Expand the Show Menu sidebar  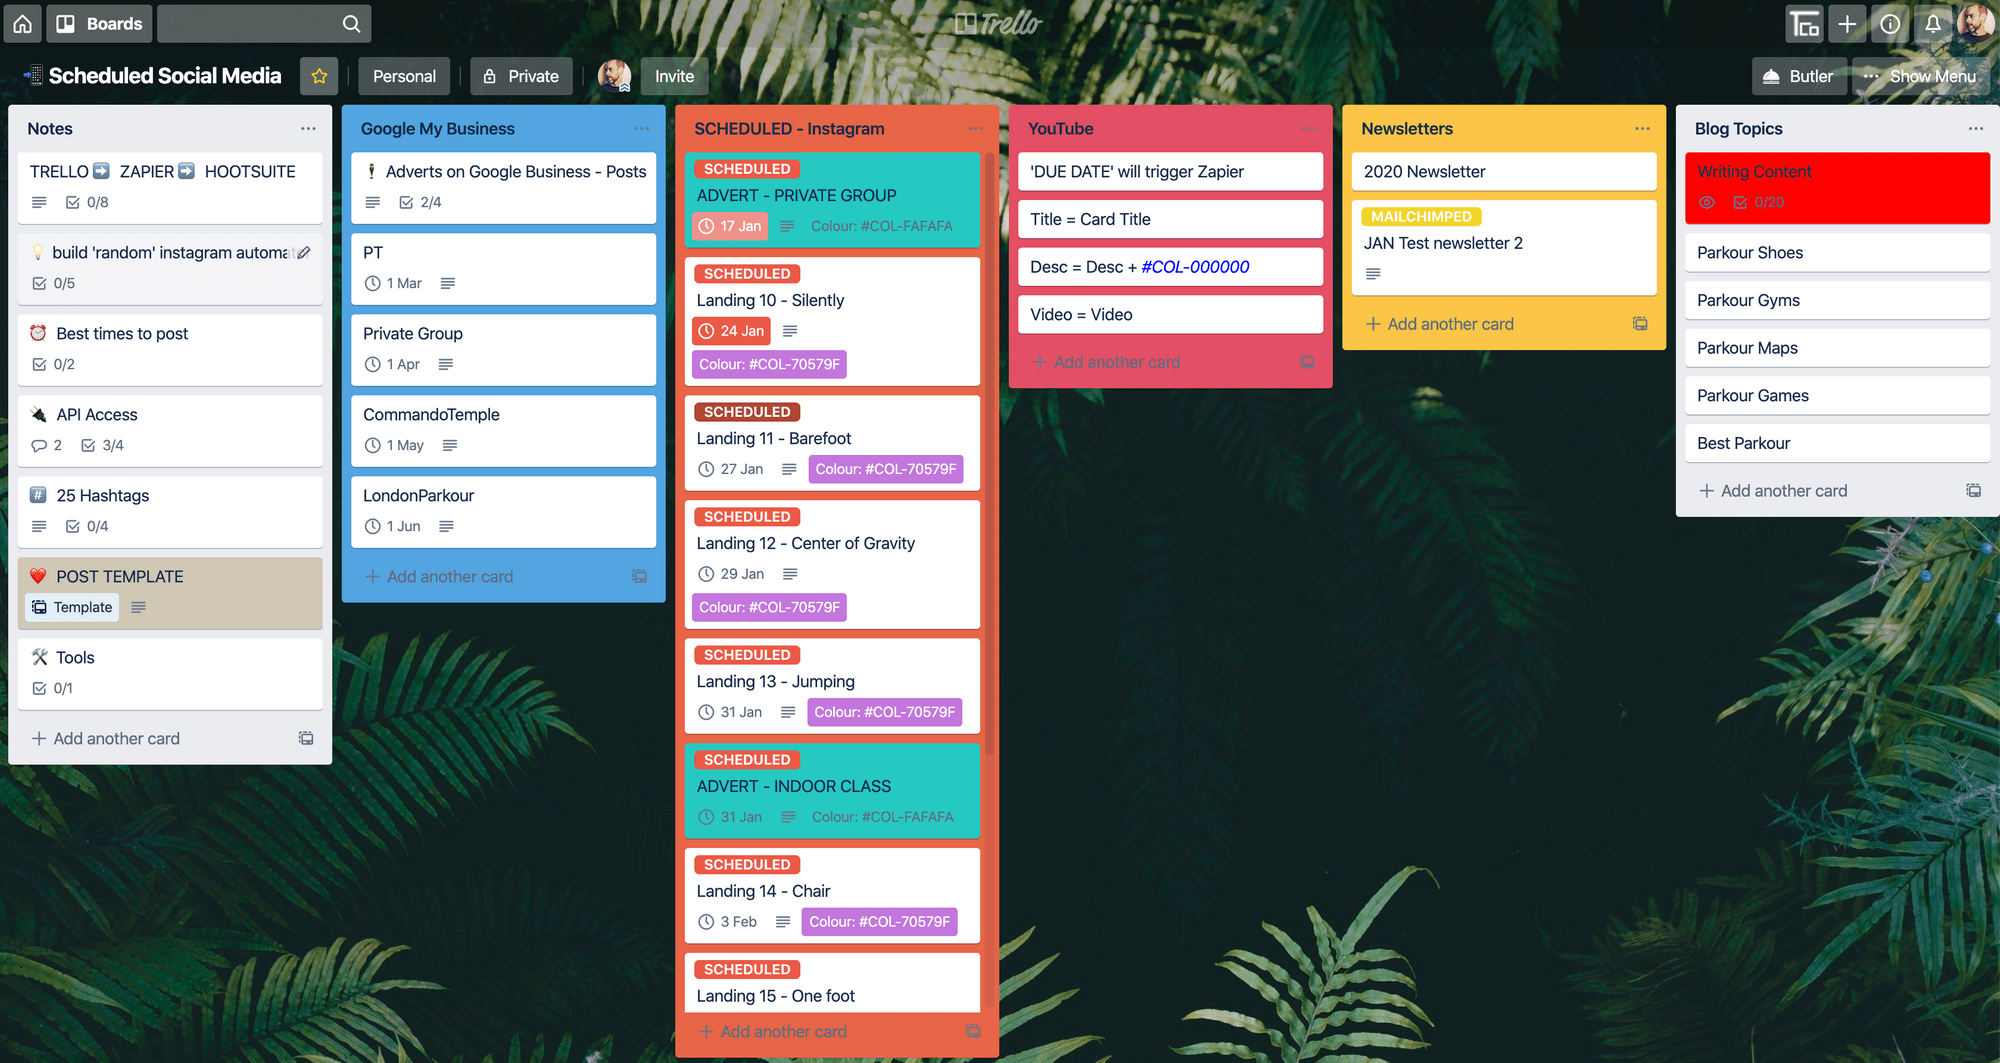pos(1920,76)
